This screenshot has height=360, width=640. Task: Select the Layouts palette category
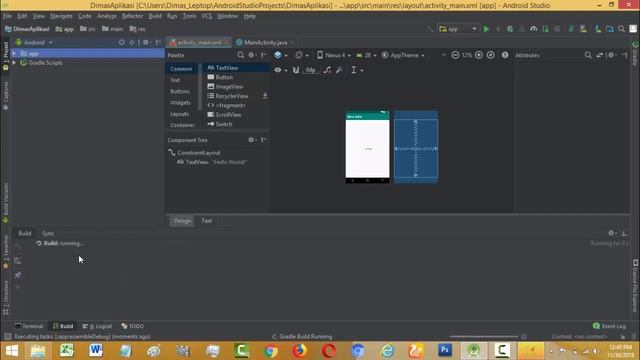click(180, 114)
